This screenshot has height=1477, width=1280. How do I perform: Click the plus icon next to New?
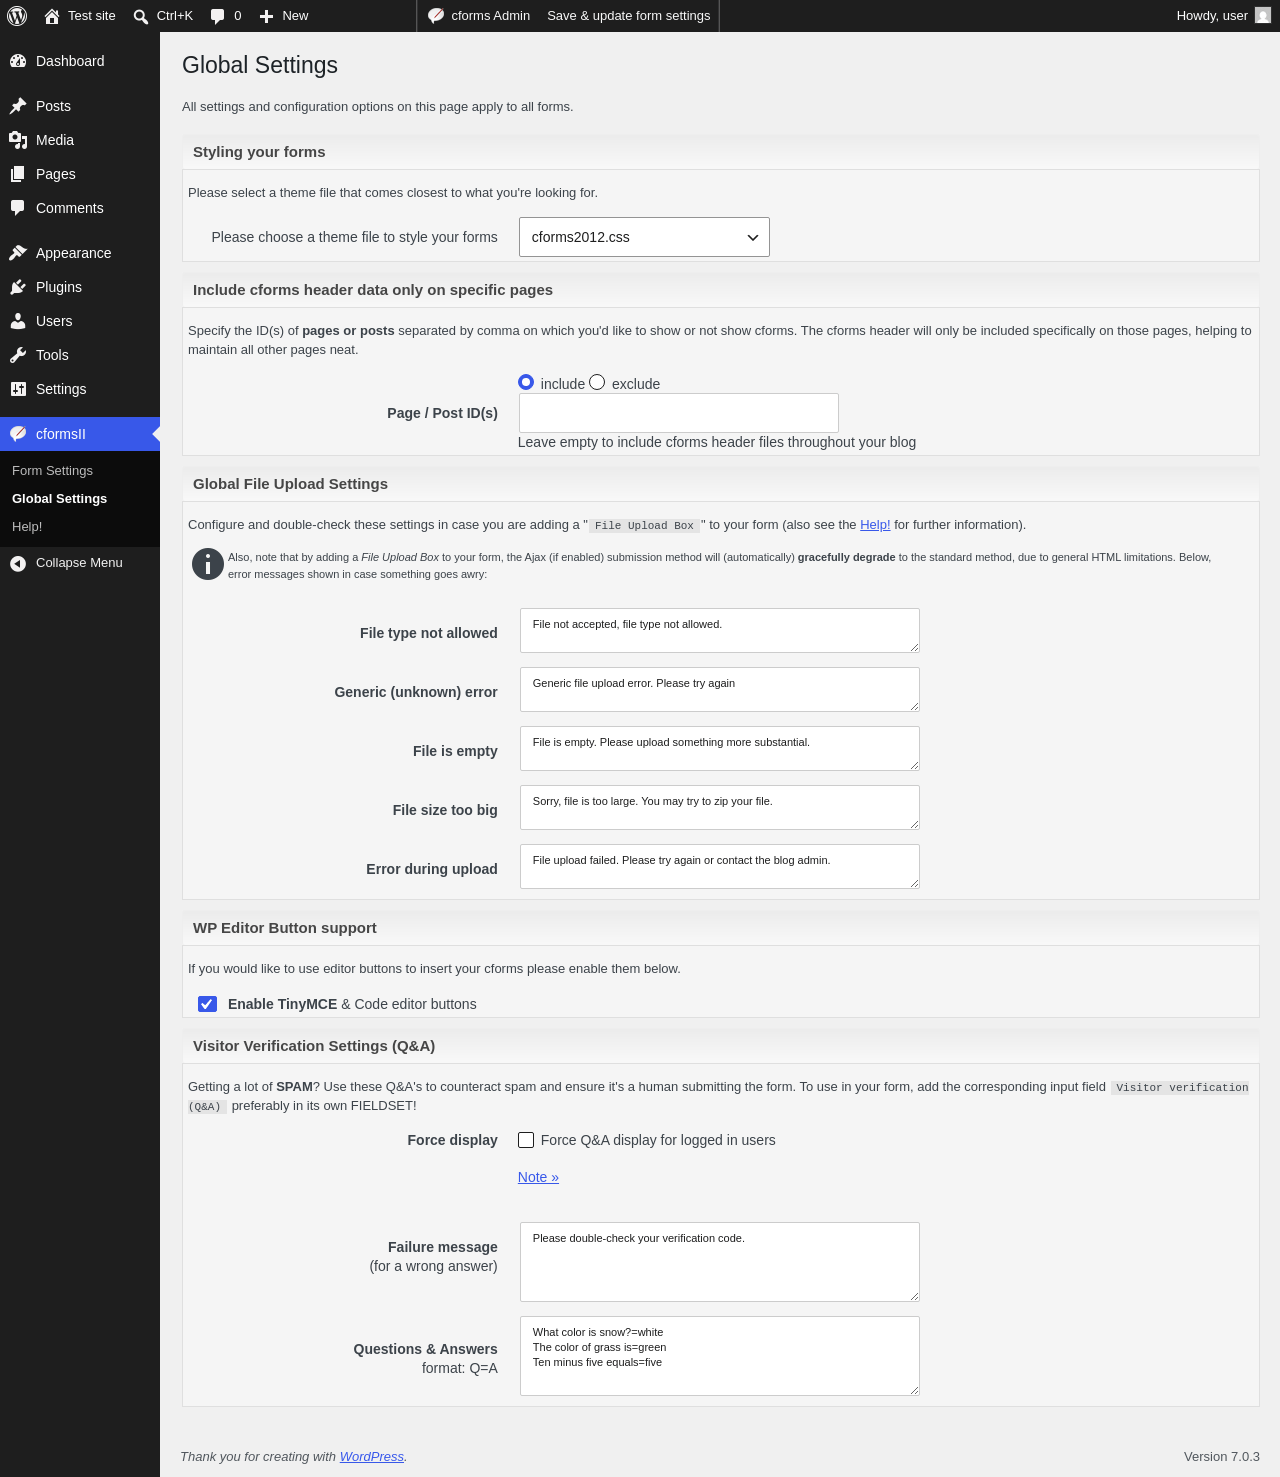[x=267, y=16]
